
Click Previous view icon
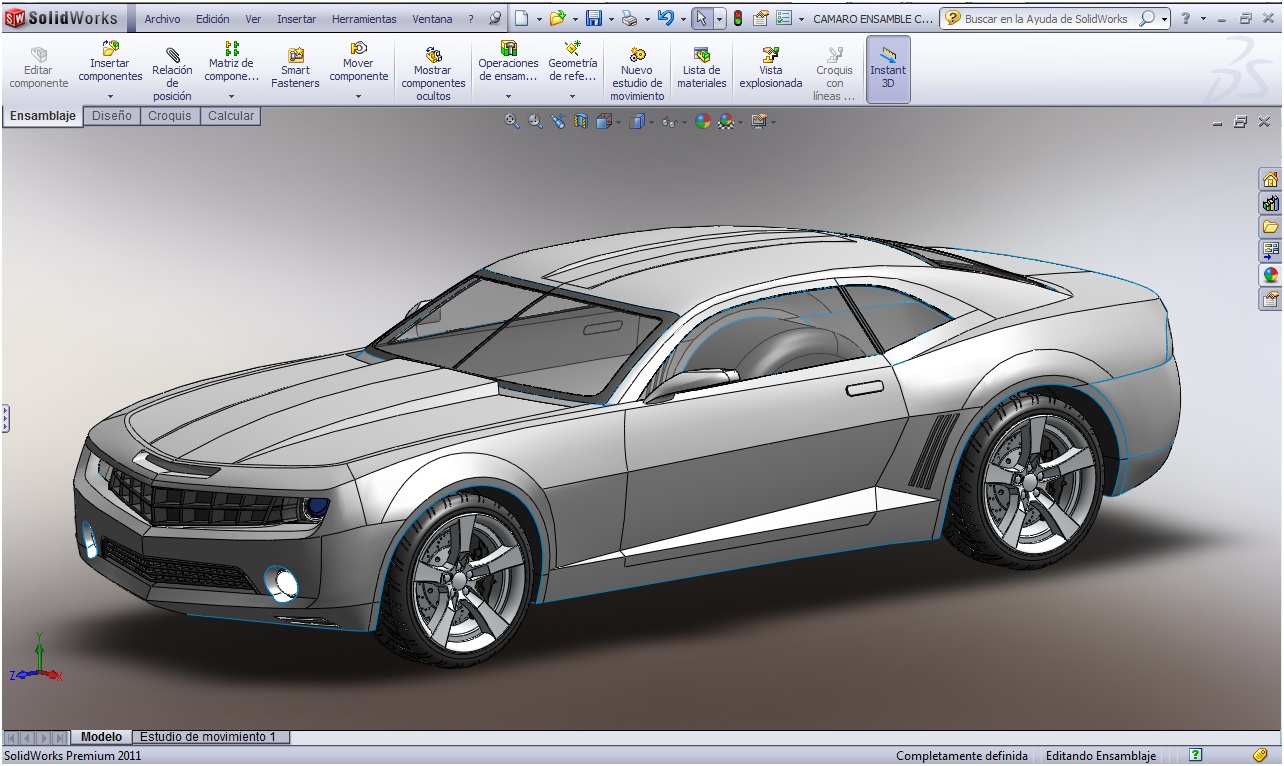[x=558, y=121]
